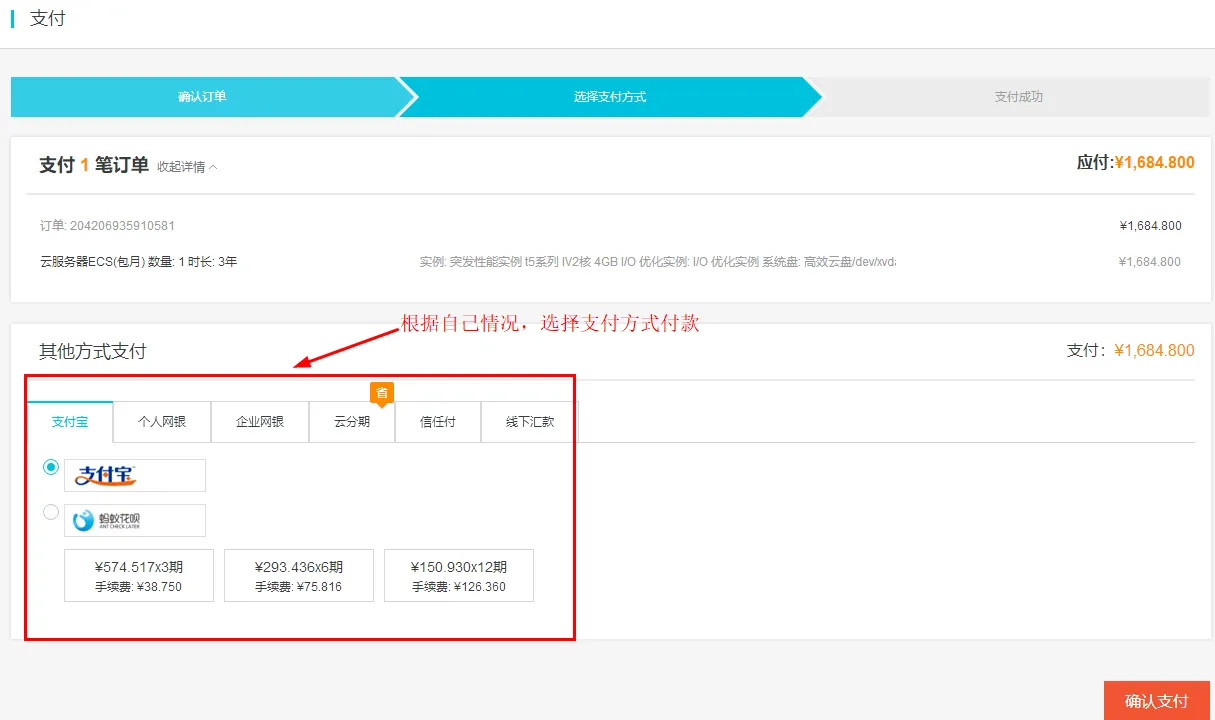Select the Alipay radio button

[51, 466]
